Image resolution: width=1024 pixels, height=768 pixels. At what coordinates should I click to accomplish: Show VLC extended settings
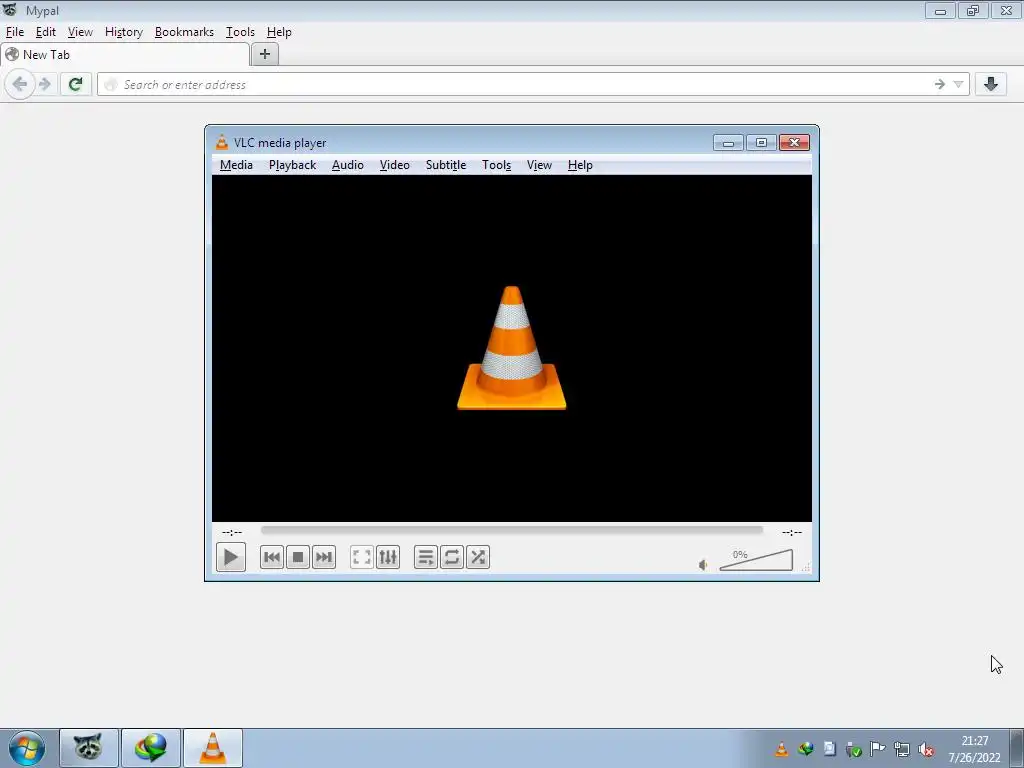388,557
